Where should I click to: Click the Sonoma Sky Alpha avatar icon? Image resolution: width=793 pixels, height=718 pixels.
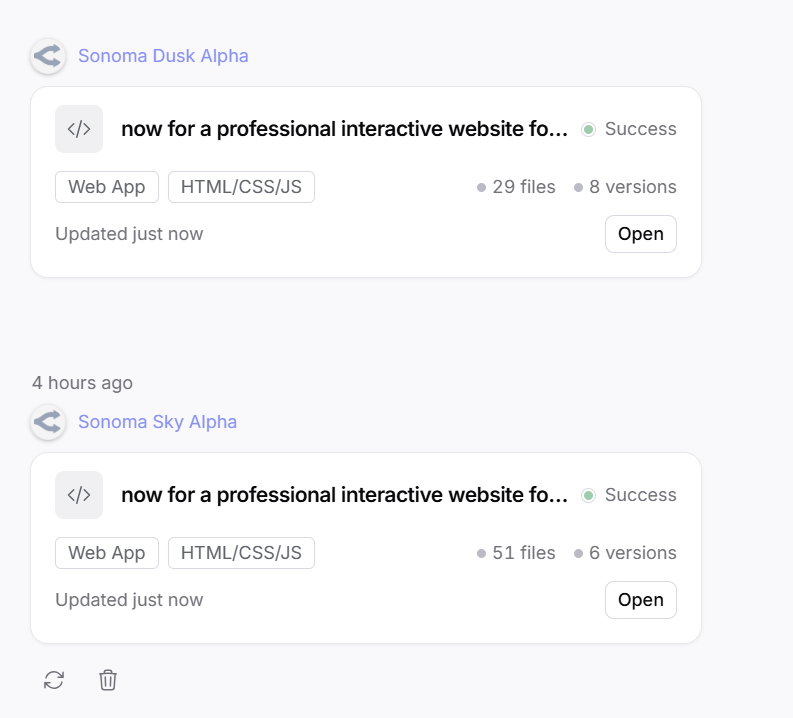click(x=47, y=422)
